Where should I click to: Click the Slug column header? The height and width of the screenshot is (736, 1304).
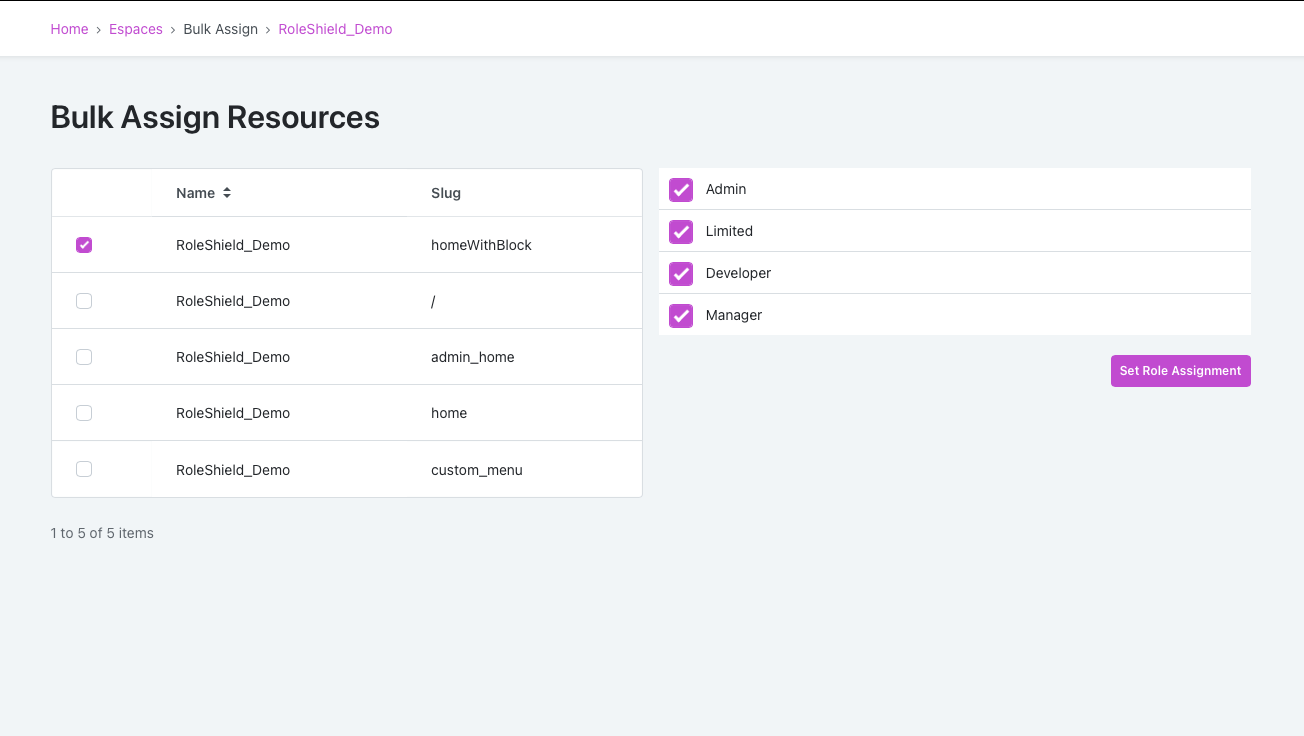(446, 193)
